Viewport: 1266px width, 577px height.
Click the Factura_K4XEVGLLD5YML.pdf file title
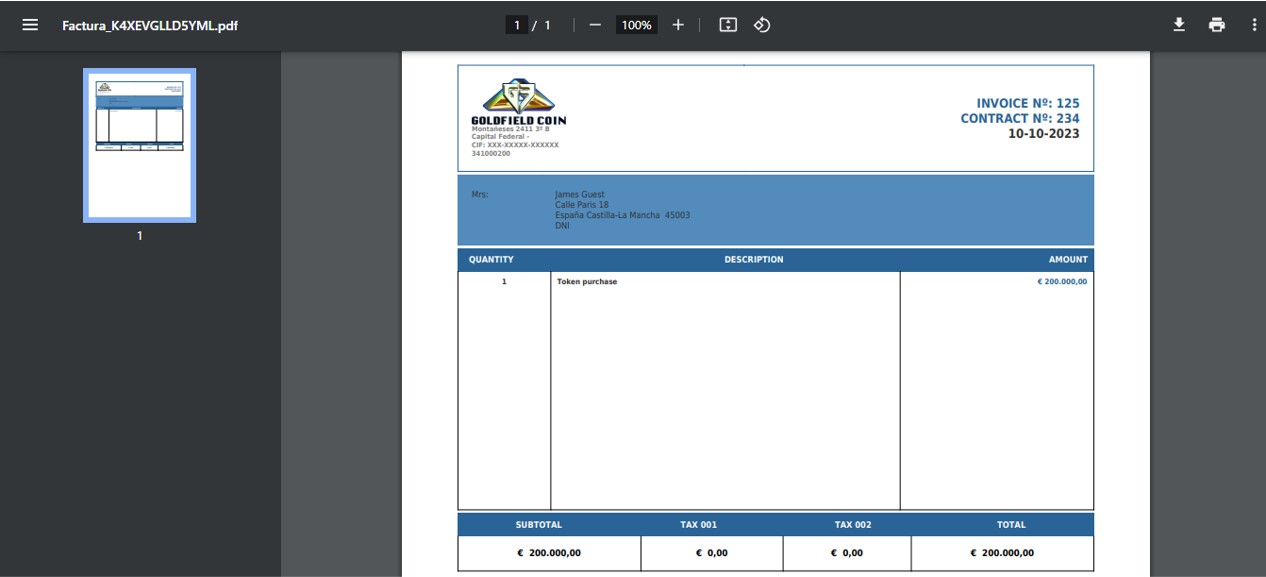pos(150,26)
